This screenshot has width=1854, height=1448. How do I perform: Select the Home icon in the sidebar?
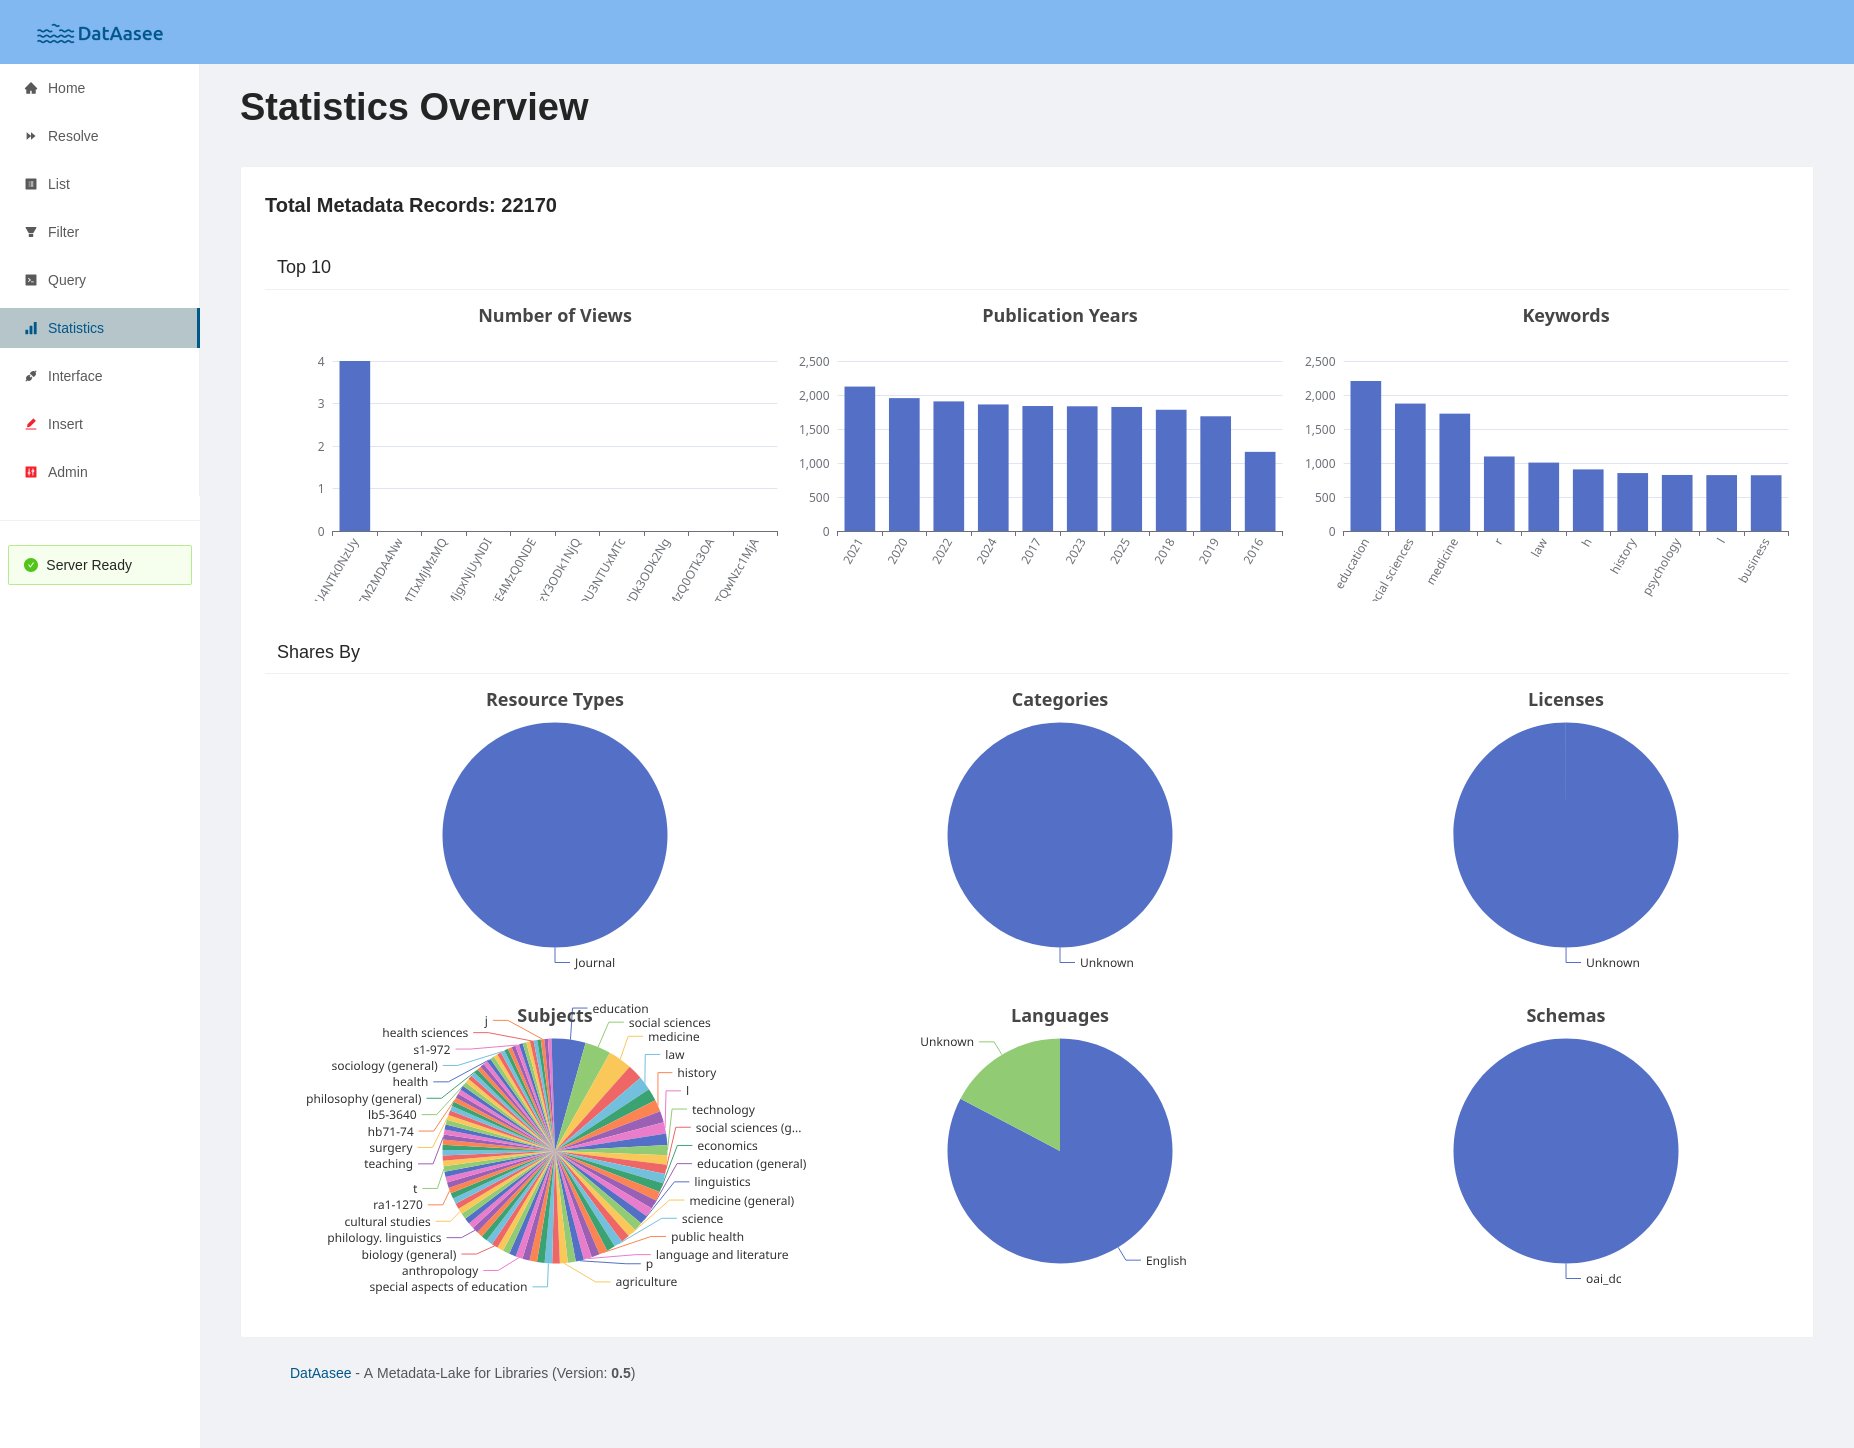click(30, 88)
